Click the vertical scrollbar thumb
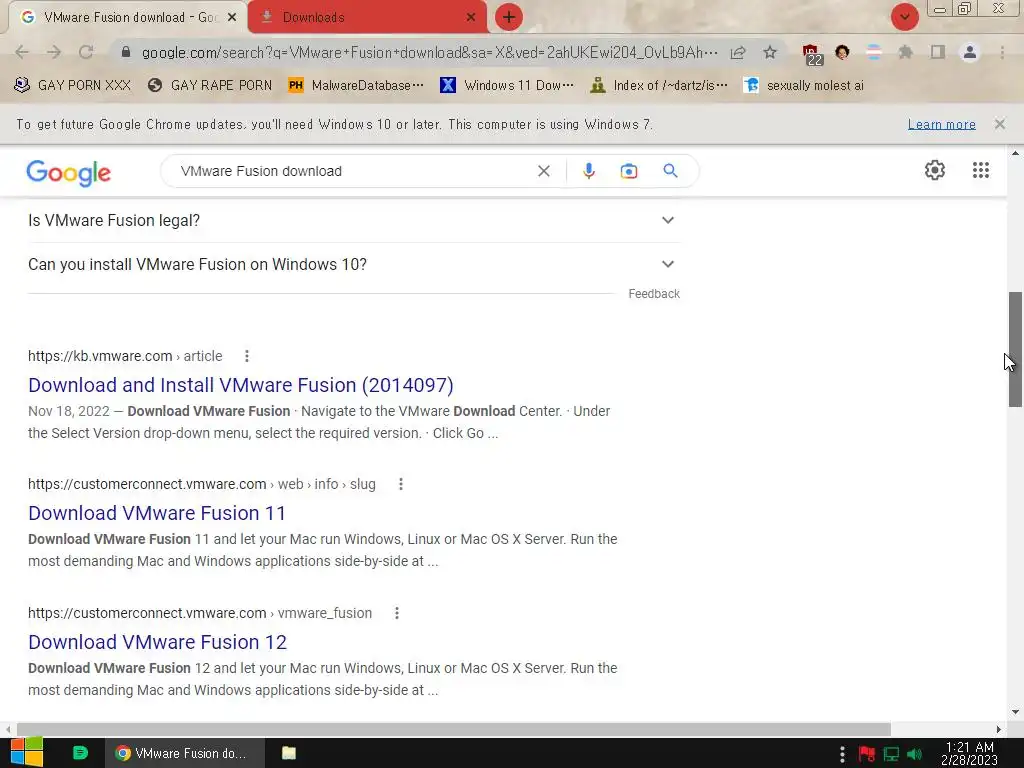The height and width of the screenshot is (768, 1024). [x=1015, y=349]
